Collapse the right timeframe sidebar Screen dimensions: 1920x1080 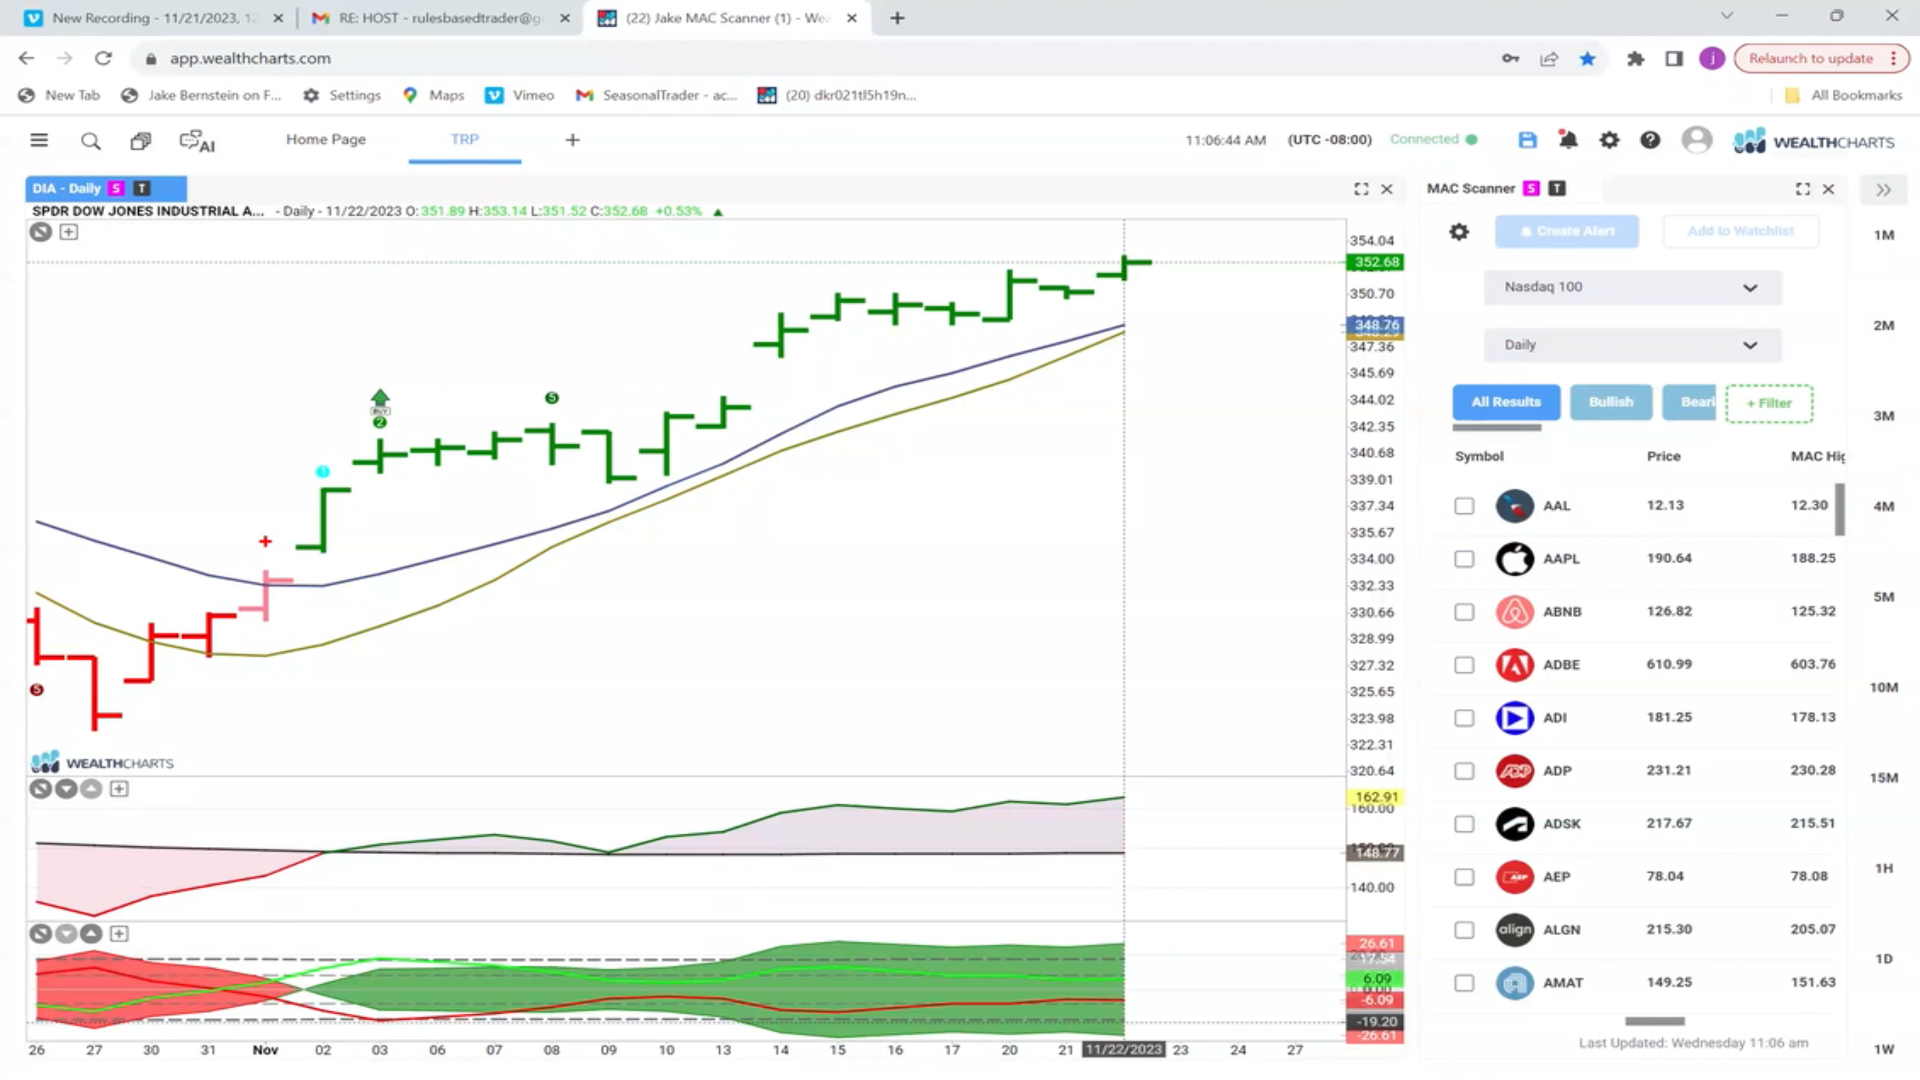1884,190
